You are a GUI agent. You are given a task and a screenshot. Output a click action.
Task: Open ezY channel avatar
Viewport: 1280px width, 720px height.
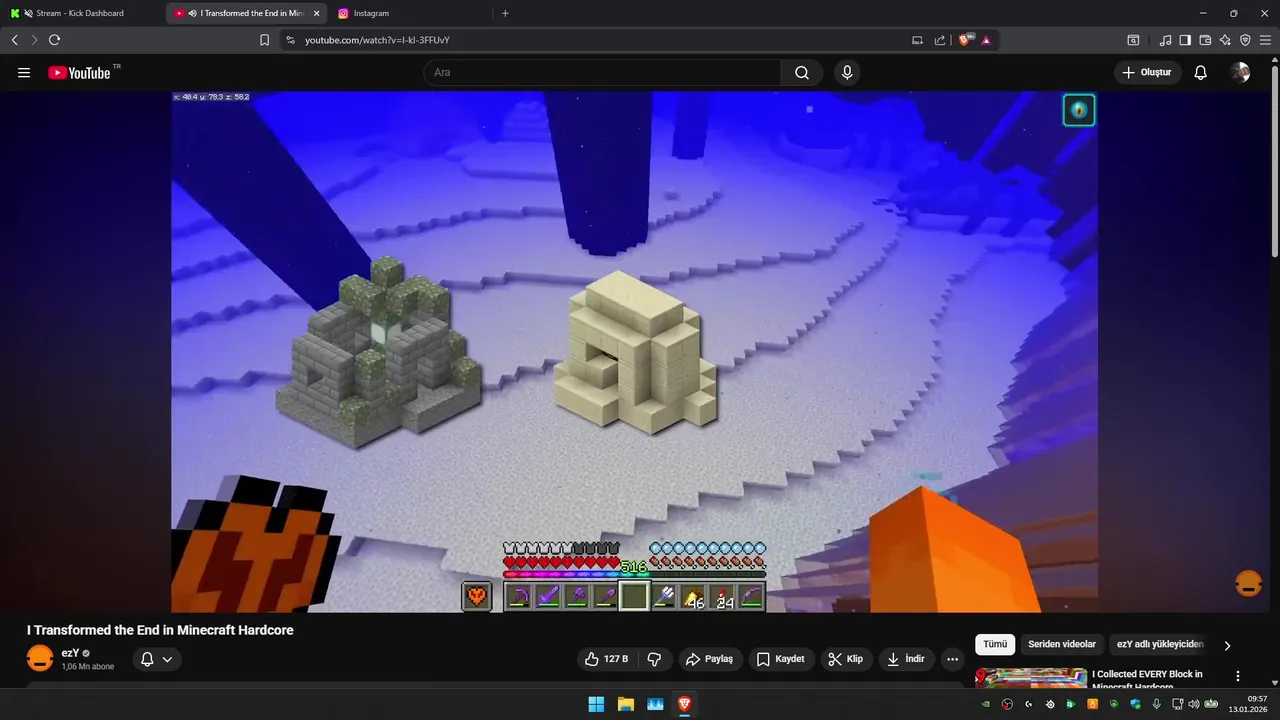[x=40, y=658]
